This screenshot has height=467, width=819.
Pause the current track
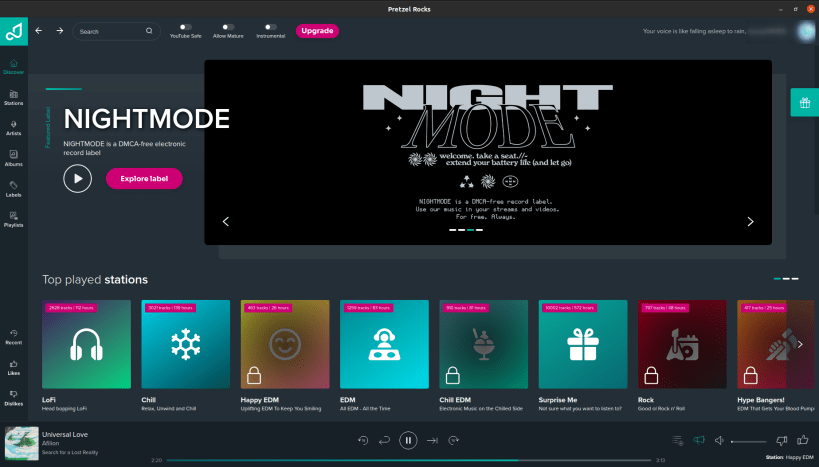[408, 440]
